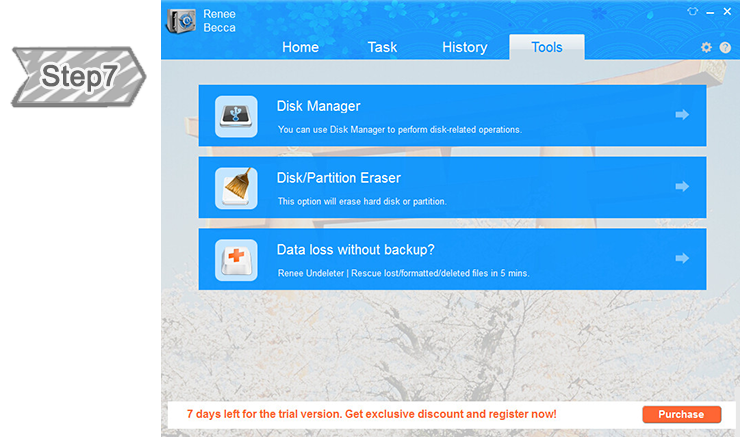
Task: Click the Step7 badge
Action: click(78, 77)
